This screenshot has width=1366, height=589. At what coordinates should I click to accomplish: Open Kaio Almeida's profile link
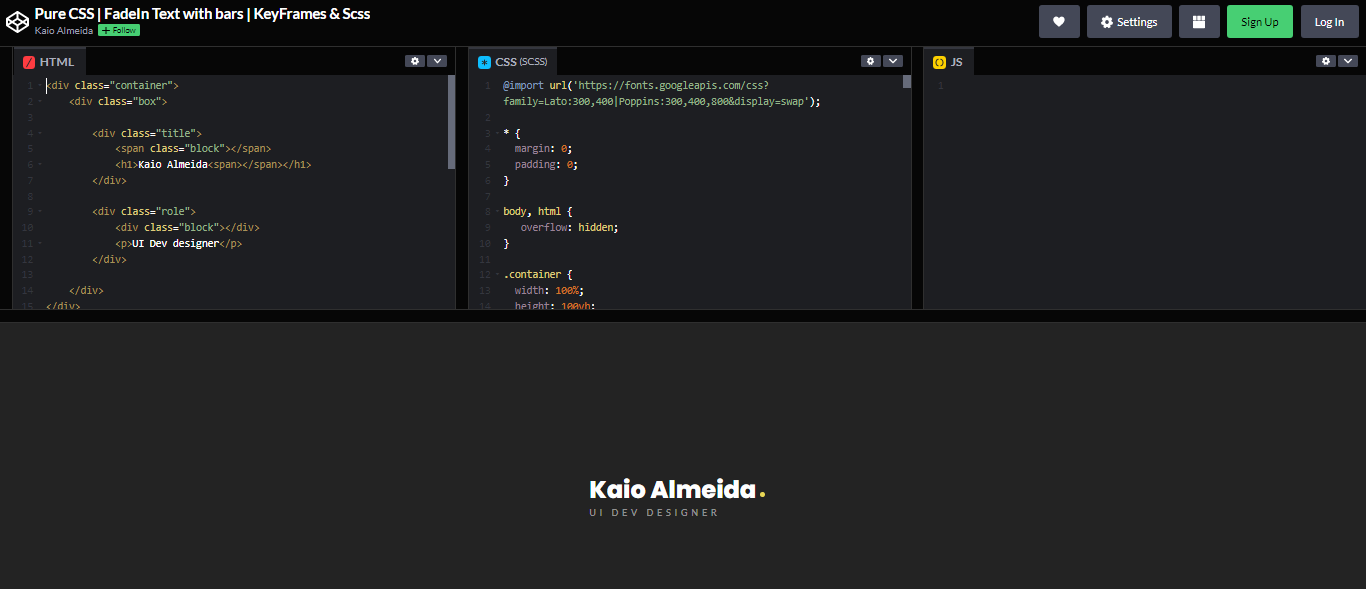click(x=62, y=30)
